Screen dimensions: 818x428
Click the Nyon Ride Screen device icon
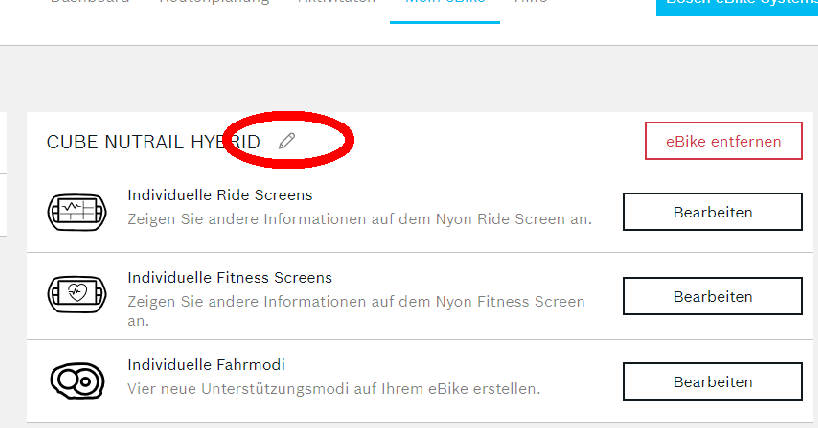coord(76,212)
